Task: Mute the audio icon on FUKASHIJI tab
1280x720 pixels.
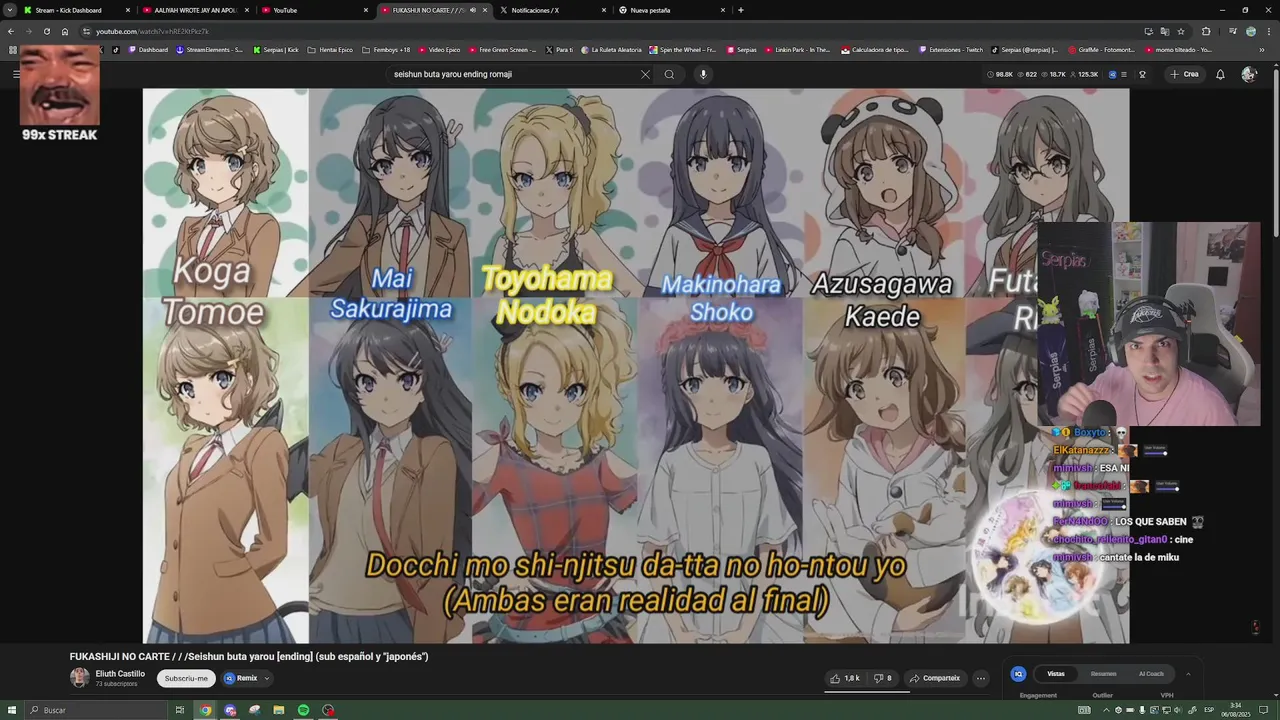Action: pyautogui.click(x=473, y=10)
